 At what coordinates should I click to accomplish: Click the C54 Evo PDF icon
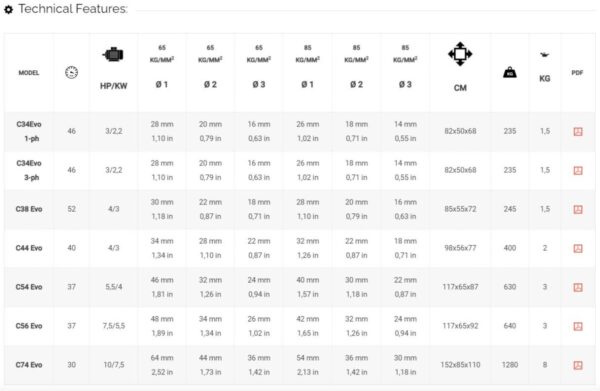[578, 287]
